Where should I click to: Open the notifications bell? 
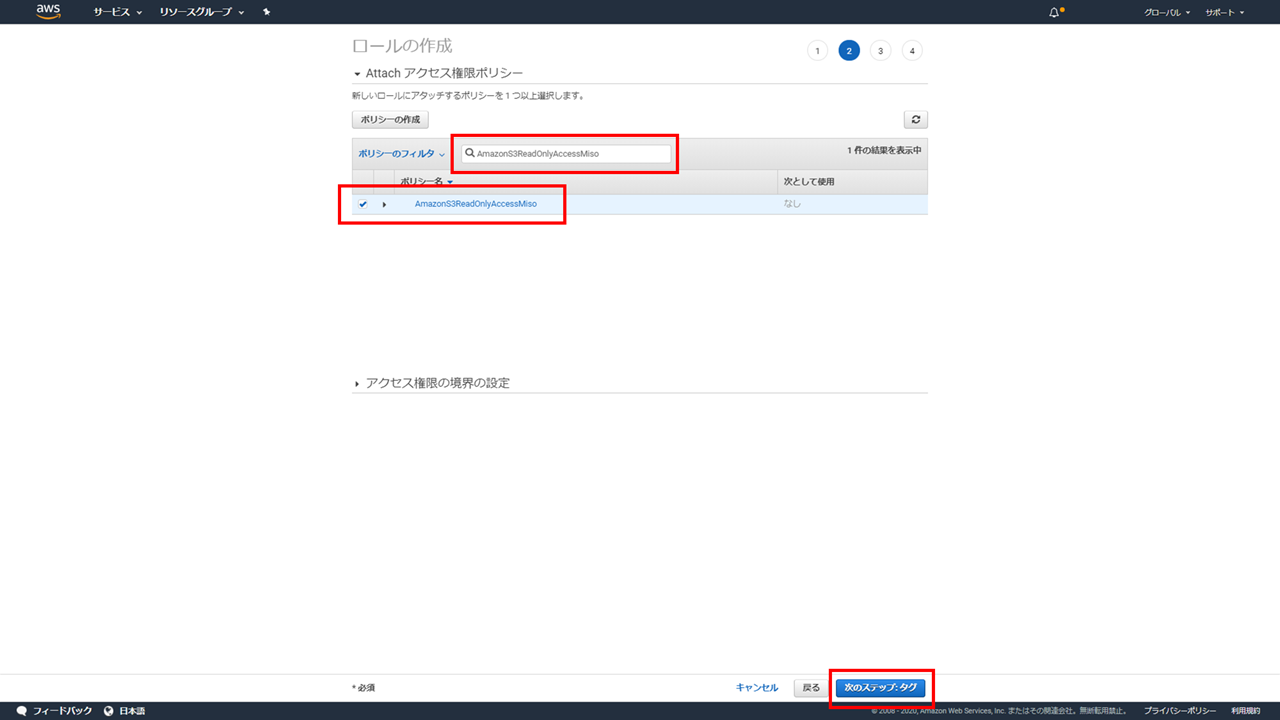coord(1054,12)
